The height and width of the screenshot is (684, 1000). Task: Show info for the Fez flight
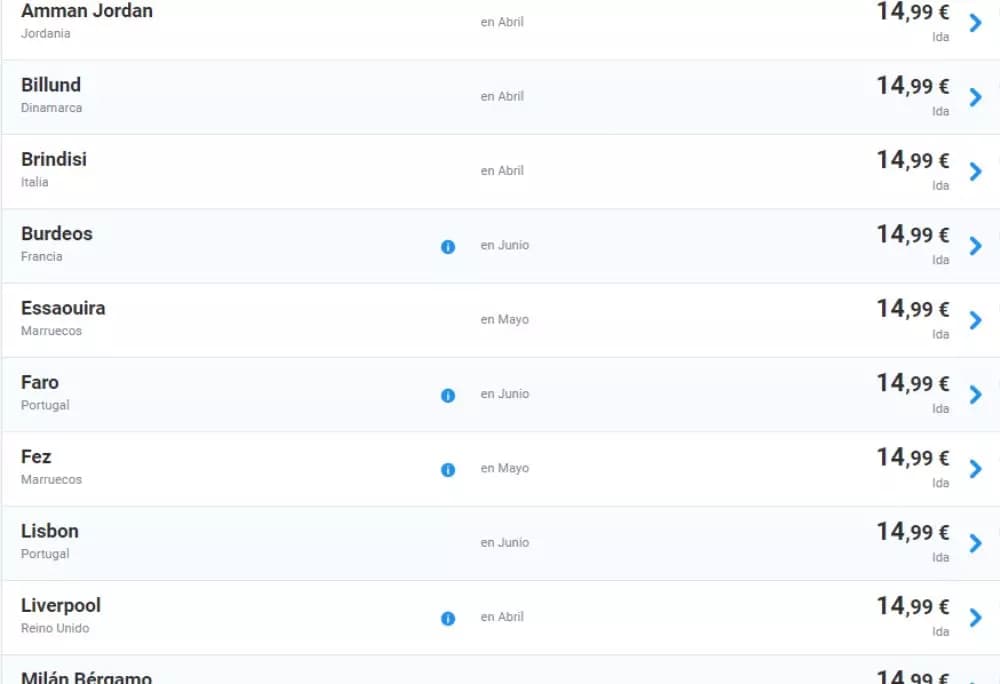(x=448, y=469)
